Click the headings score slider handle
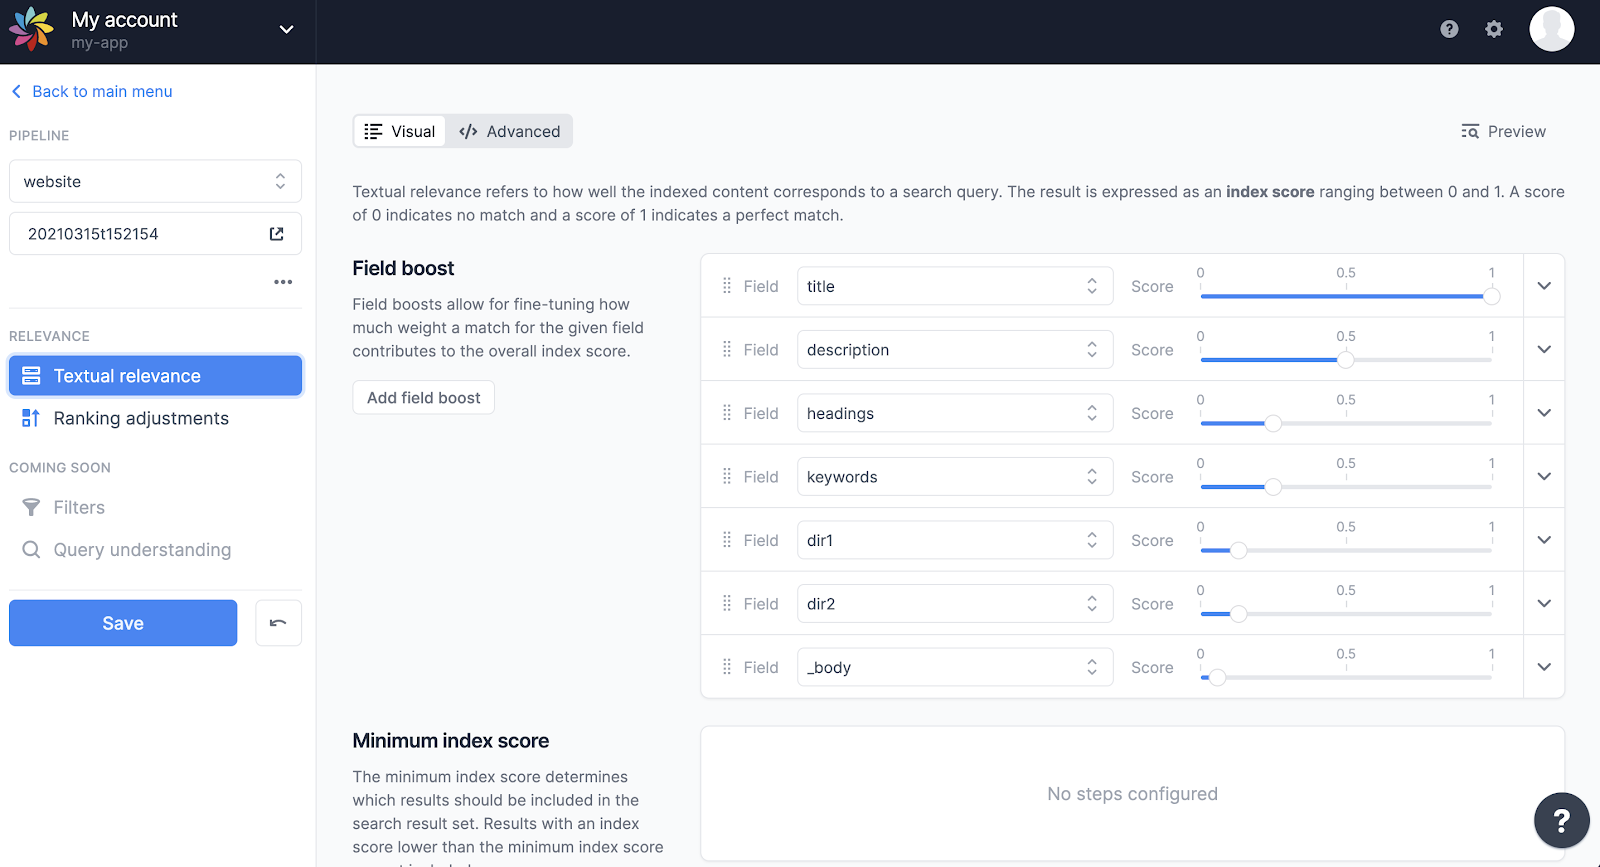The height and width of the screenshot is (867, 1600). pyautogui.click(x=1273, y=423)
